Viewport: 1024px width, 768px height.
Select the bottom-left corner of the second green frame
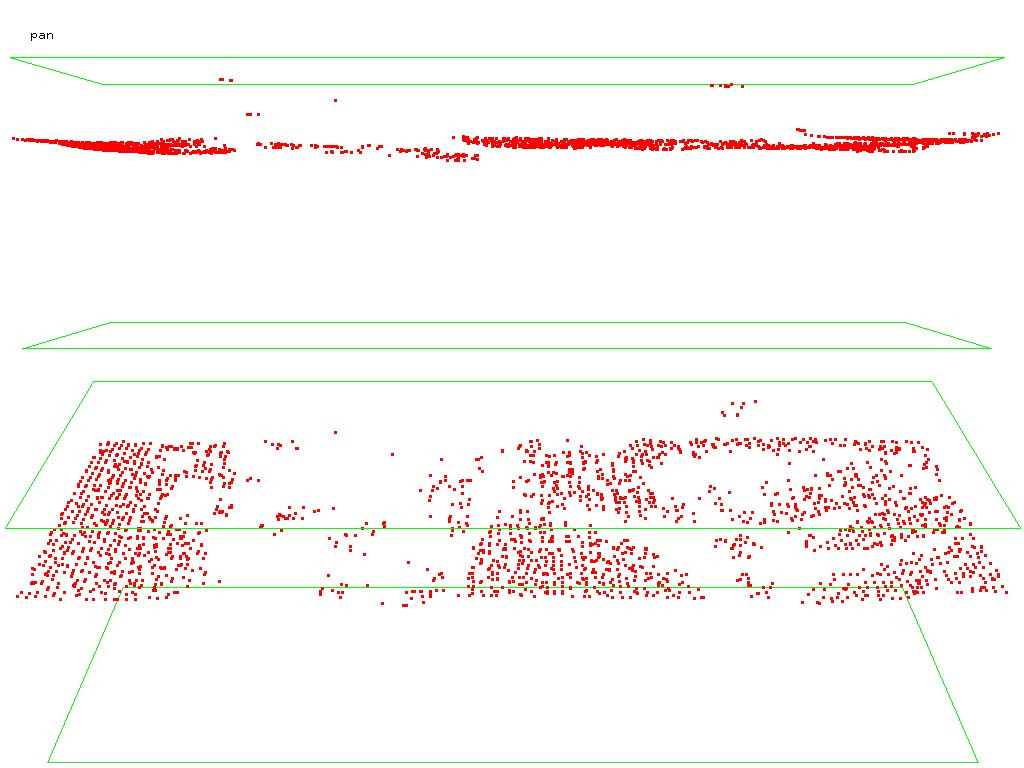23,348
